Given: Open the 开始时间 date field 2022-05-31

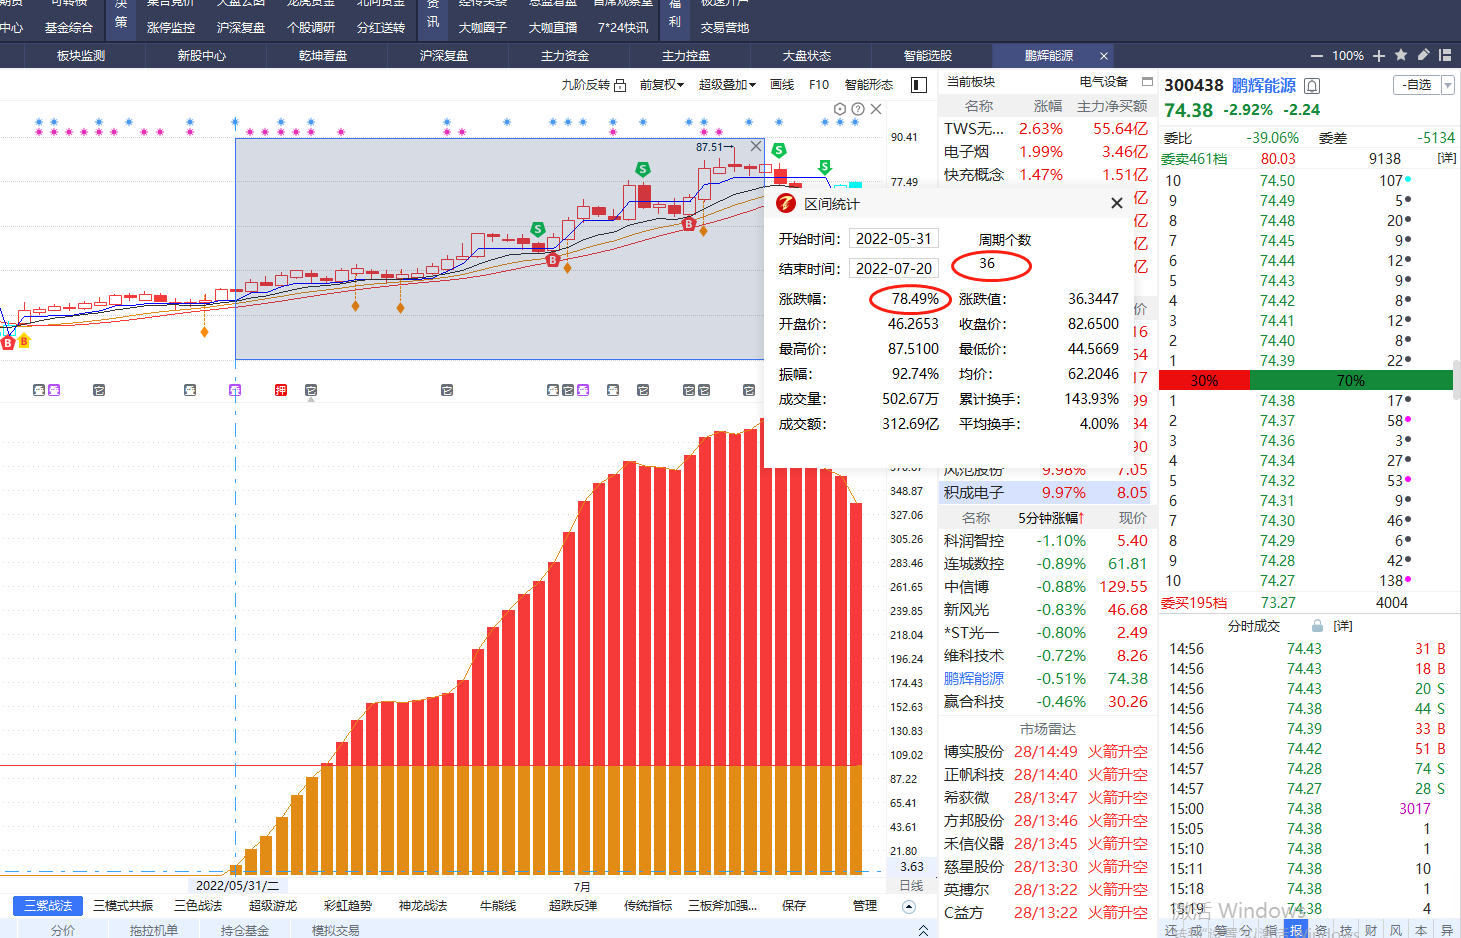Looking at the screenshot, I should point(893,239).
